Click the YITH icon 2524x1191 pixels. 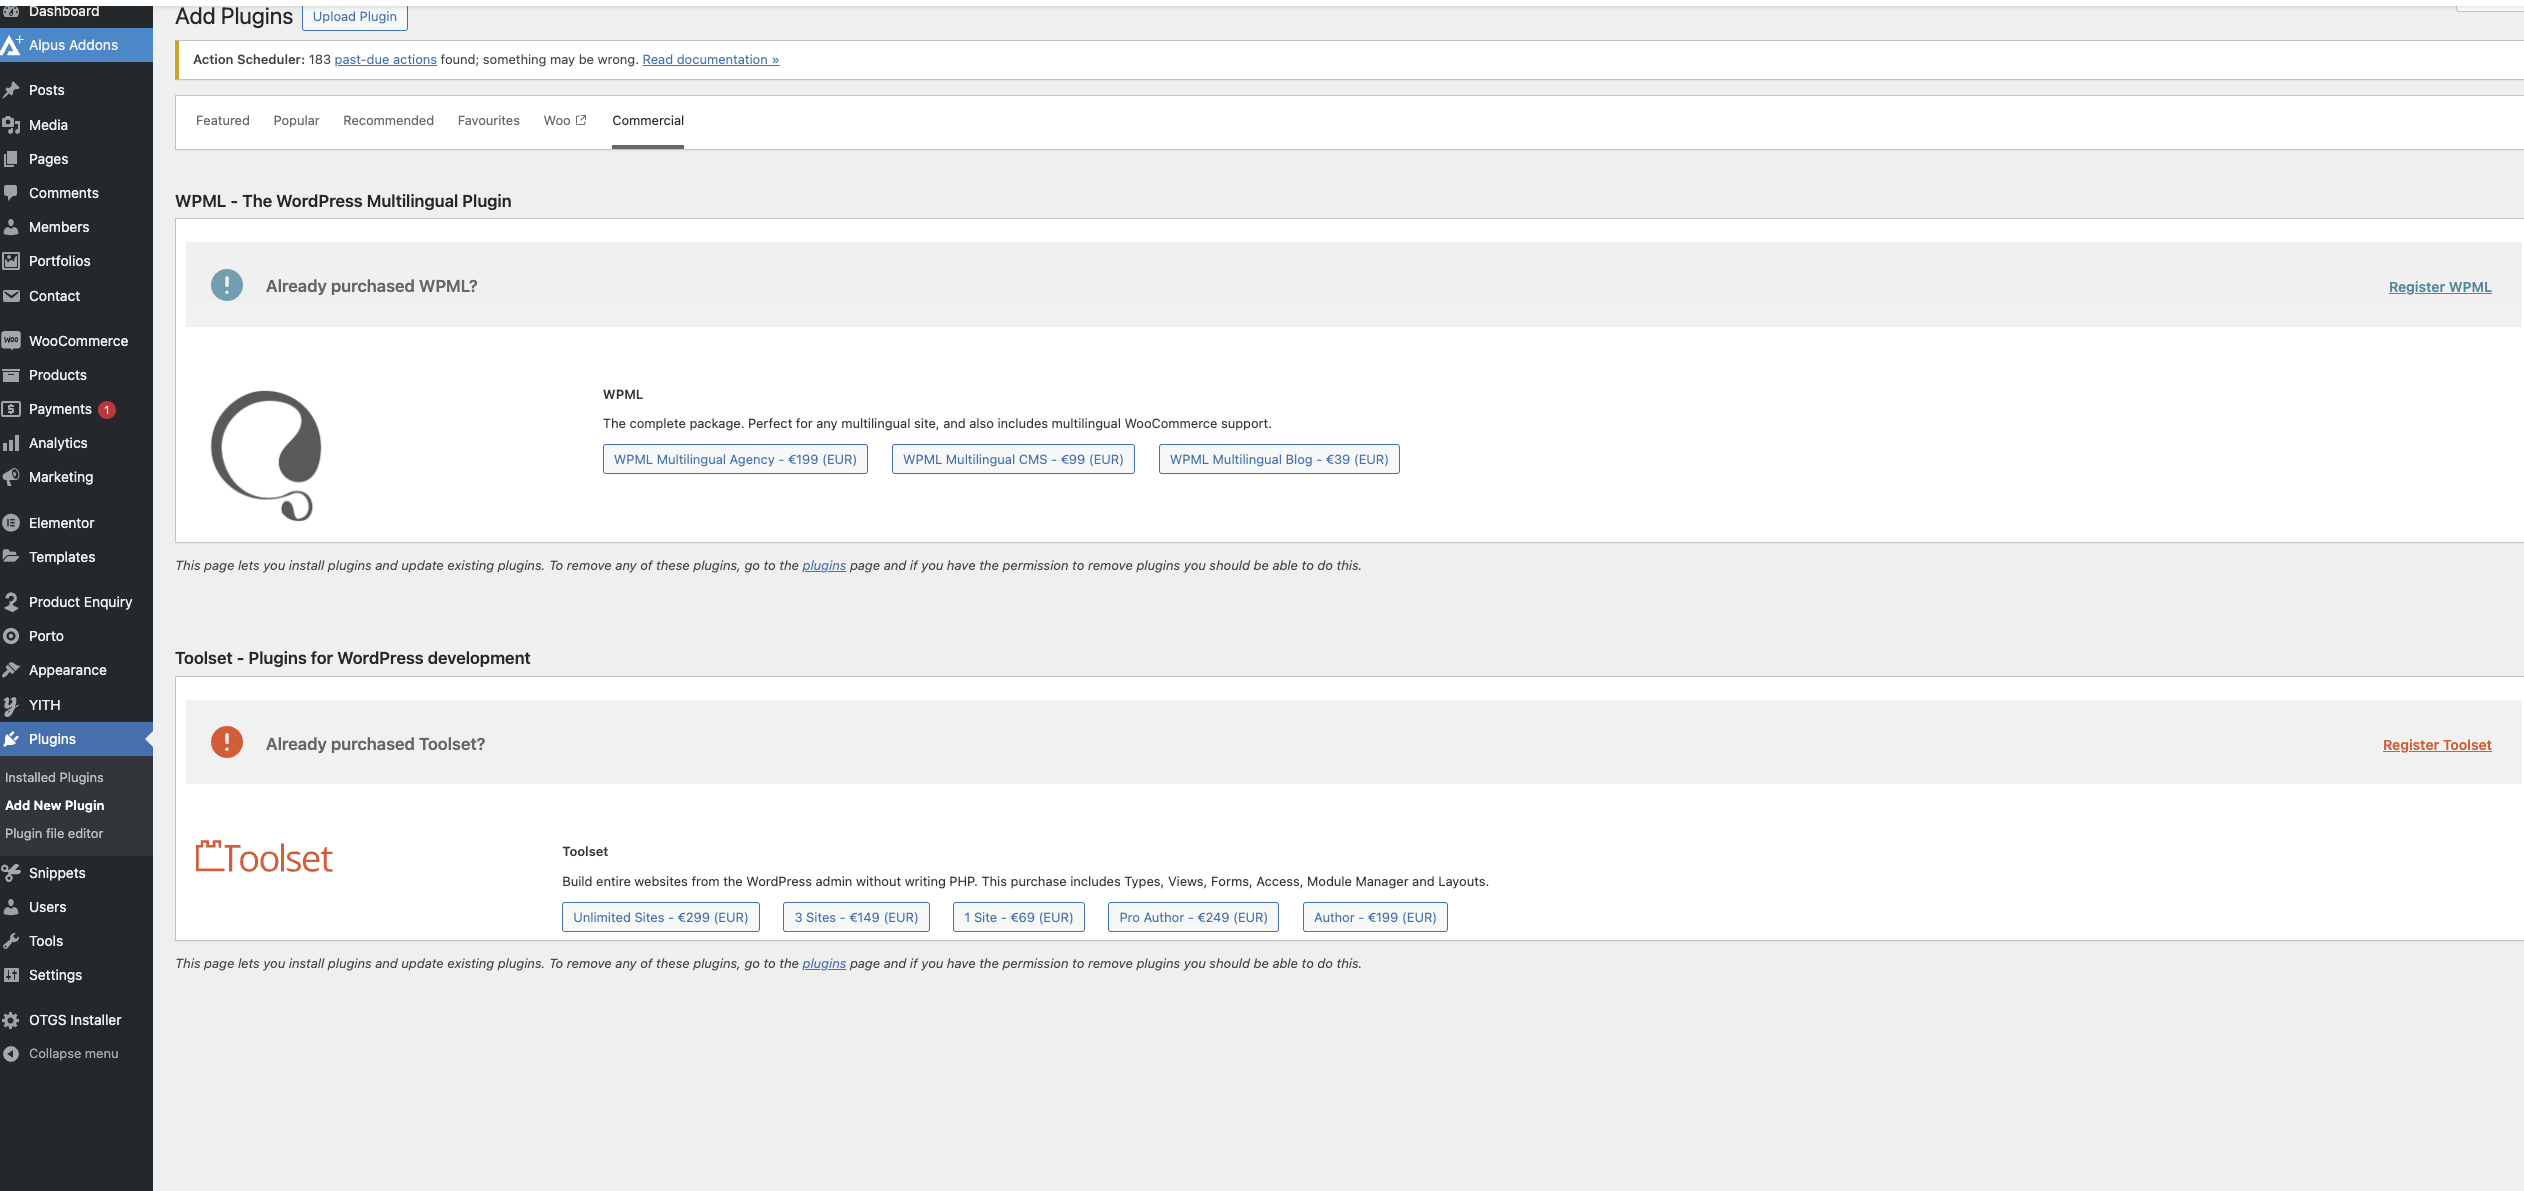click(12, 705)
